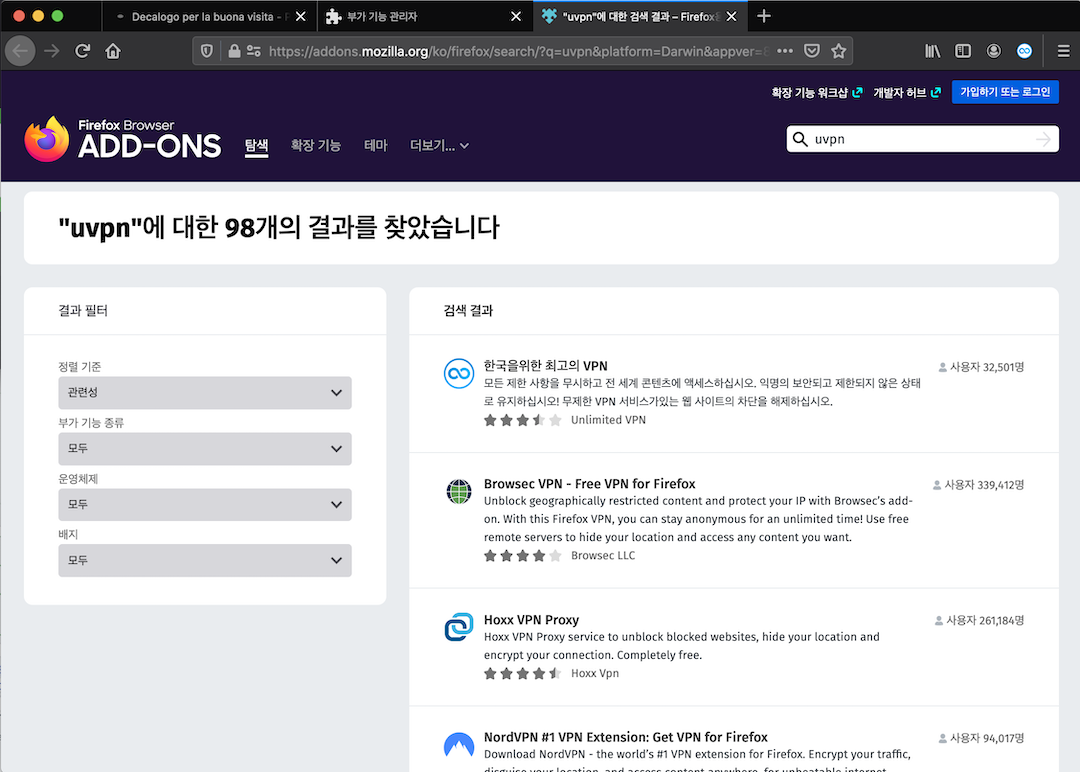Screen dimensions: 1080x772
Task: Open the 탐색 navigation item
Action: click(256, 145)
